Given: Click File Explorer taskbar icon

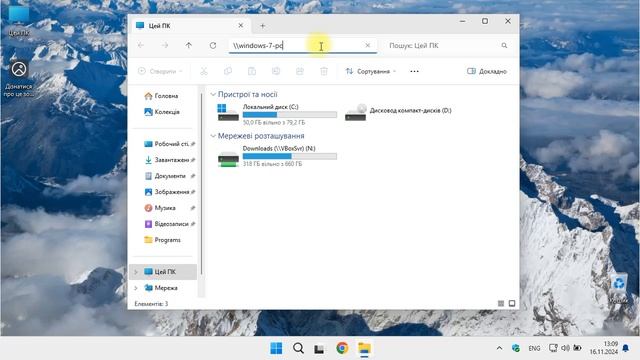Looking at the screenshot, I should (x=364, y=348).
